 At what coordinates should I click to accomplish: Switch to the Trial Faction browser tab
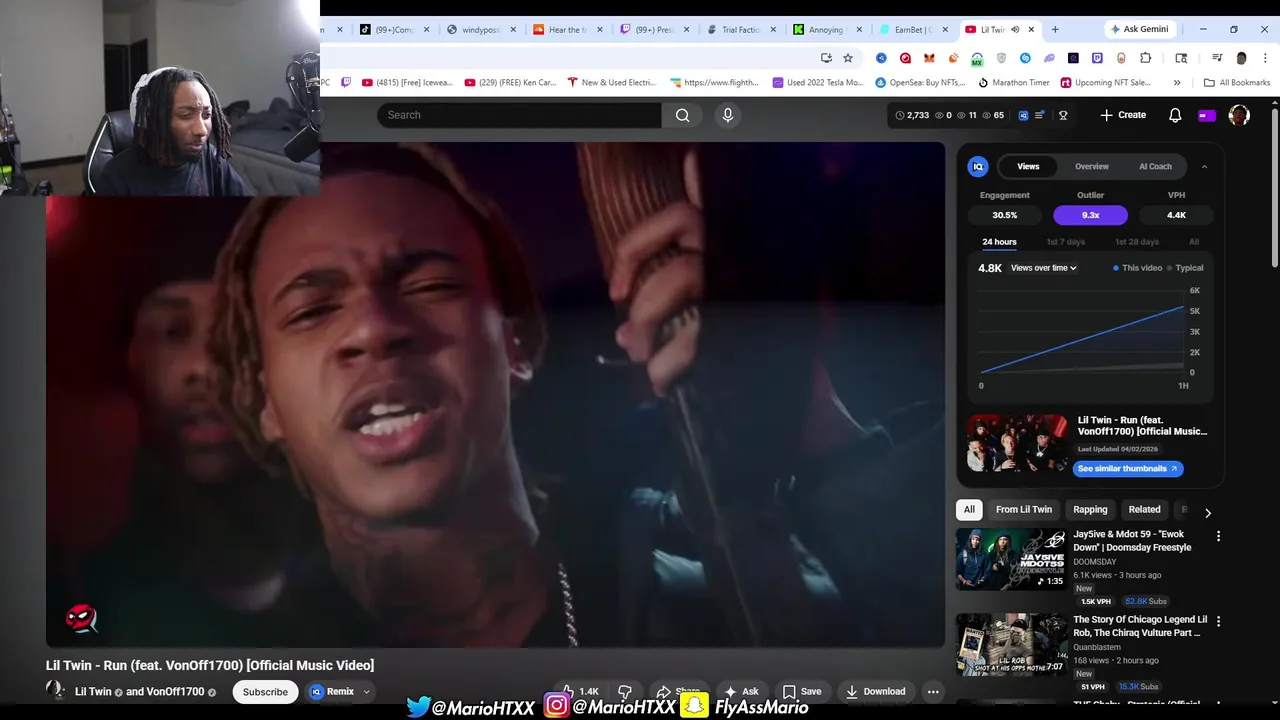tap(741, 30)
